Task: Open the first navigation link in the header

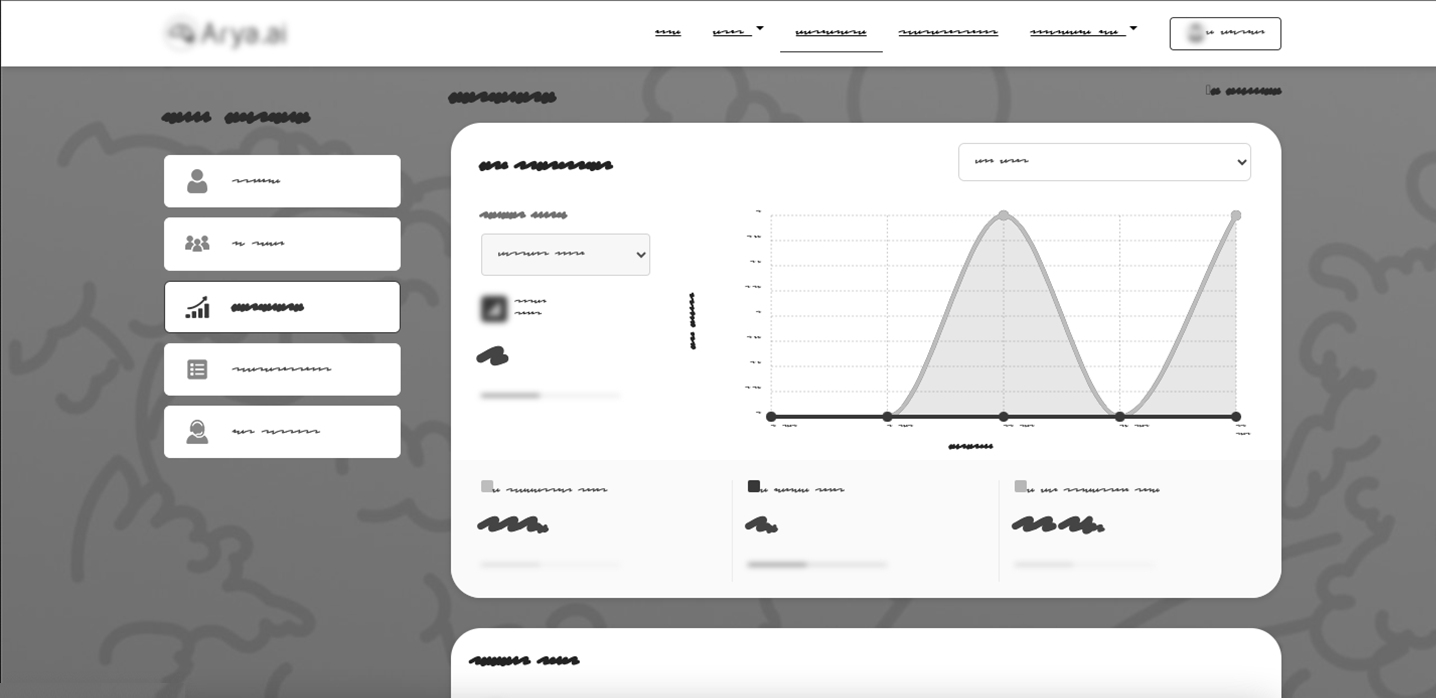Action: coord(668,32)
